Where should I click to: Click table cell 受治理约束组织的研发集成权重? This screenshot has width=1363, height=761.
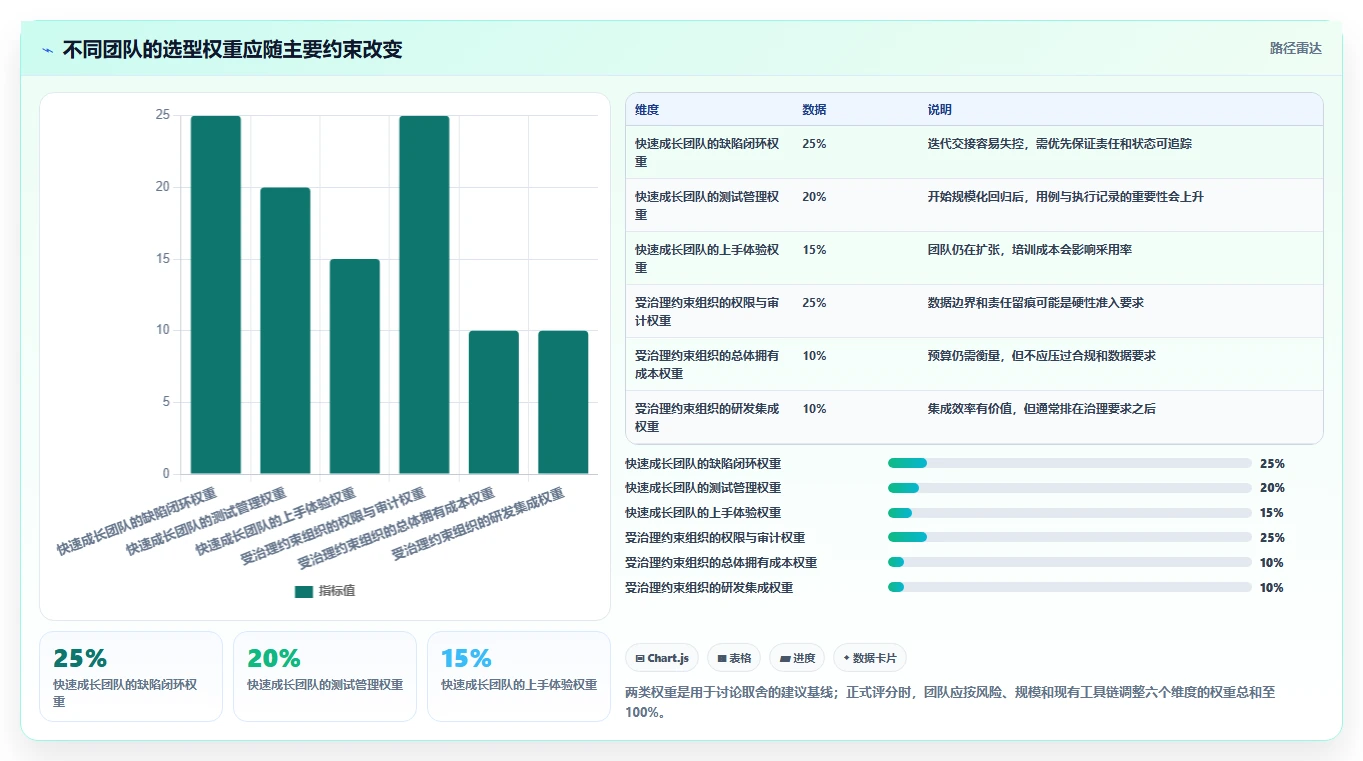[x=707, y=417]
